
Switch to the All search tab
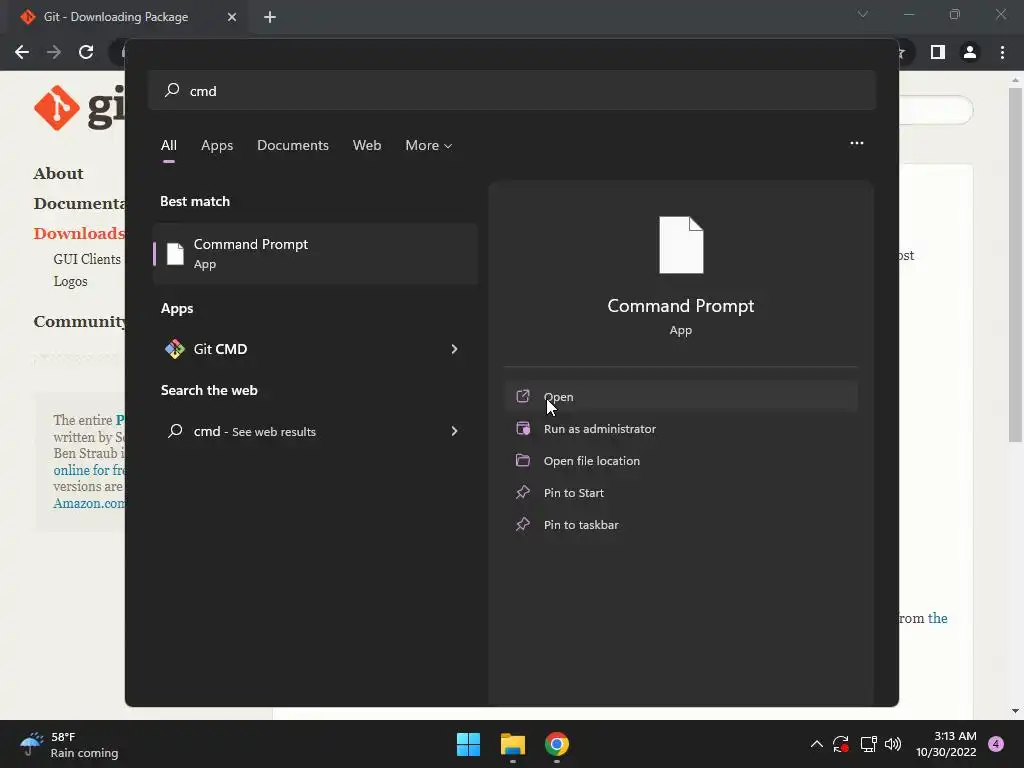[x=168, y=146]
